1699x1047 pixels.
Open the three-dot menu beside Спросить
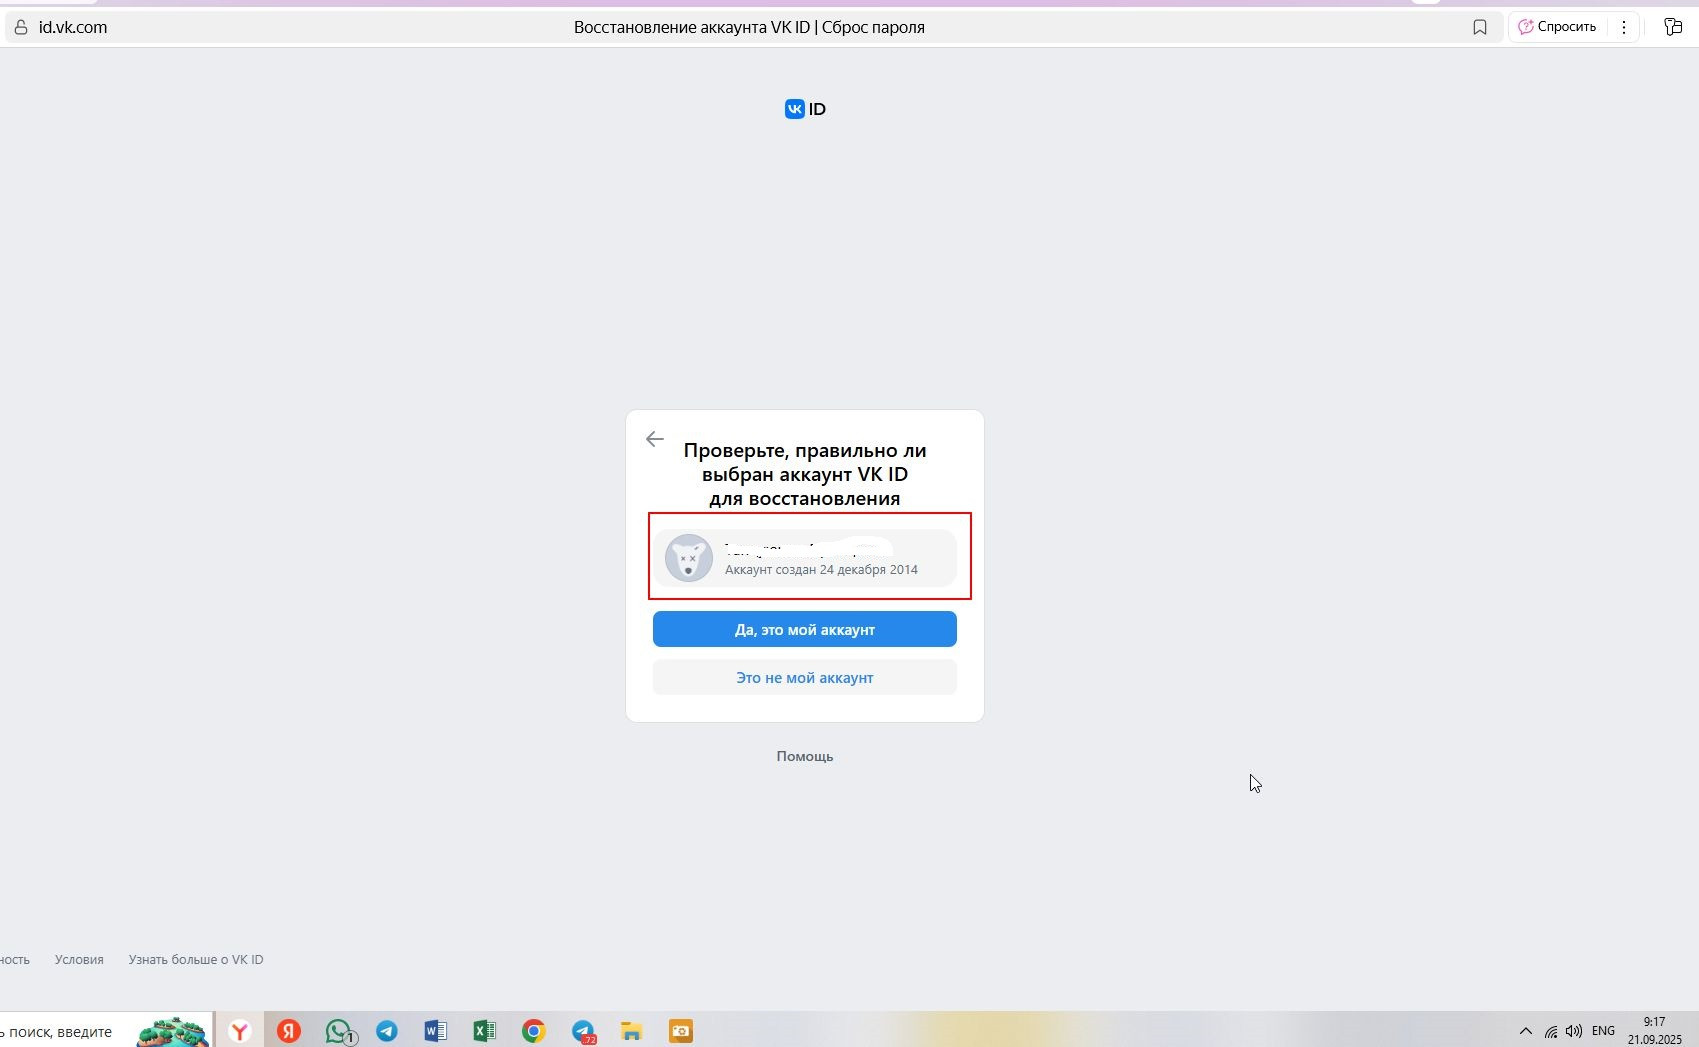point(1624,28)
